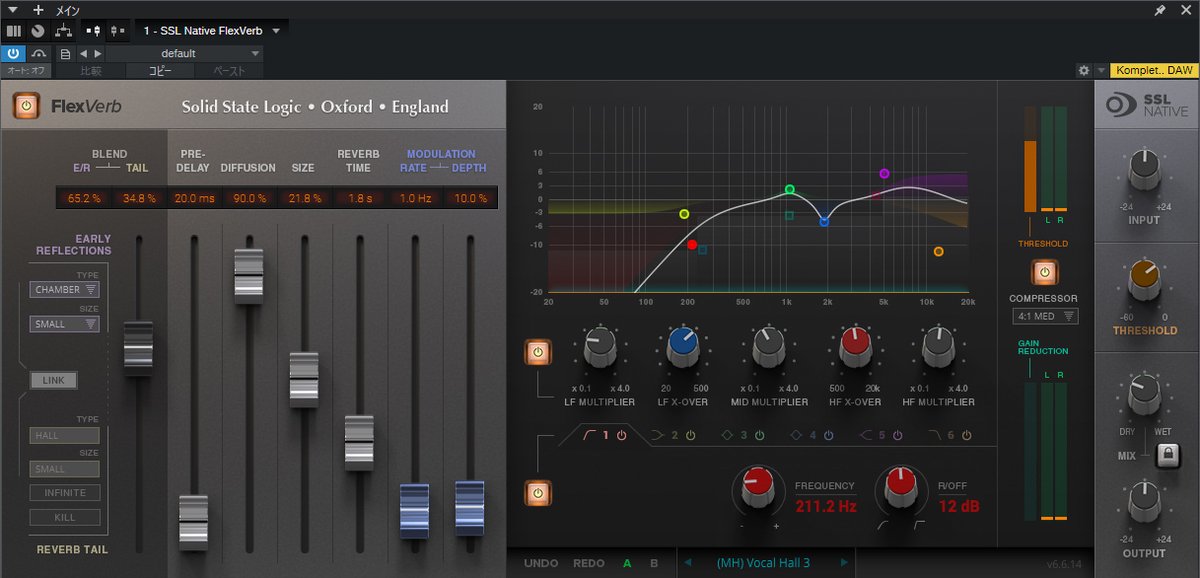Viewport: 1200px width, 578px height.
Task: Click the red HF X-OVER knob
Action: pos(854,347)
